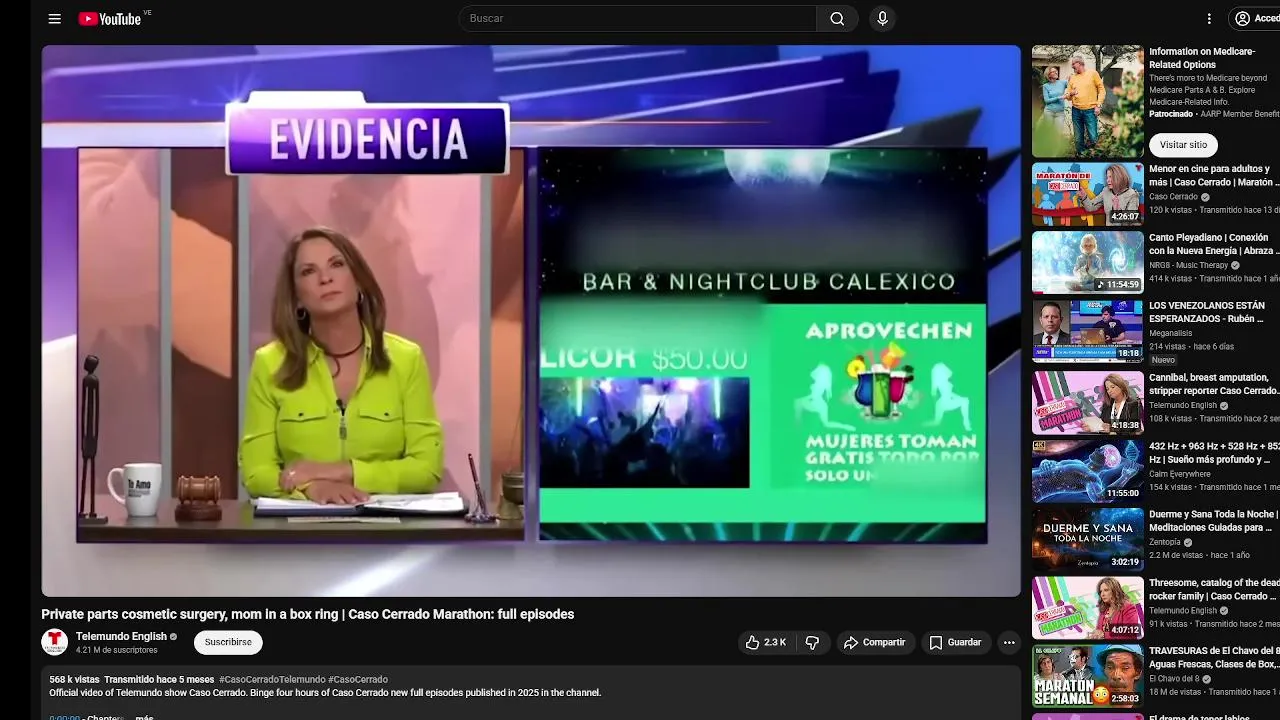Open 'Information on Medicare-Related Options' ad title

(1202, 58)
